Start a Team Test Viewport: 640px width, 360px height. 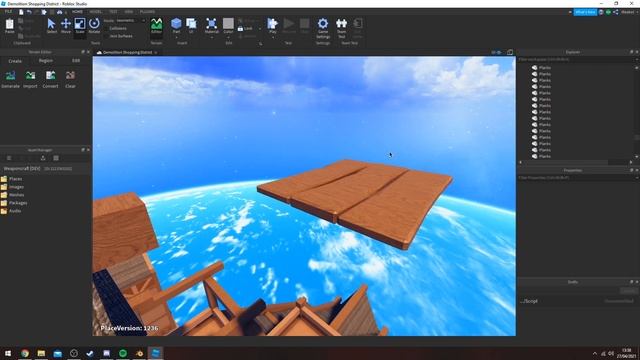click(341, 28)
